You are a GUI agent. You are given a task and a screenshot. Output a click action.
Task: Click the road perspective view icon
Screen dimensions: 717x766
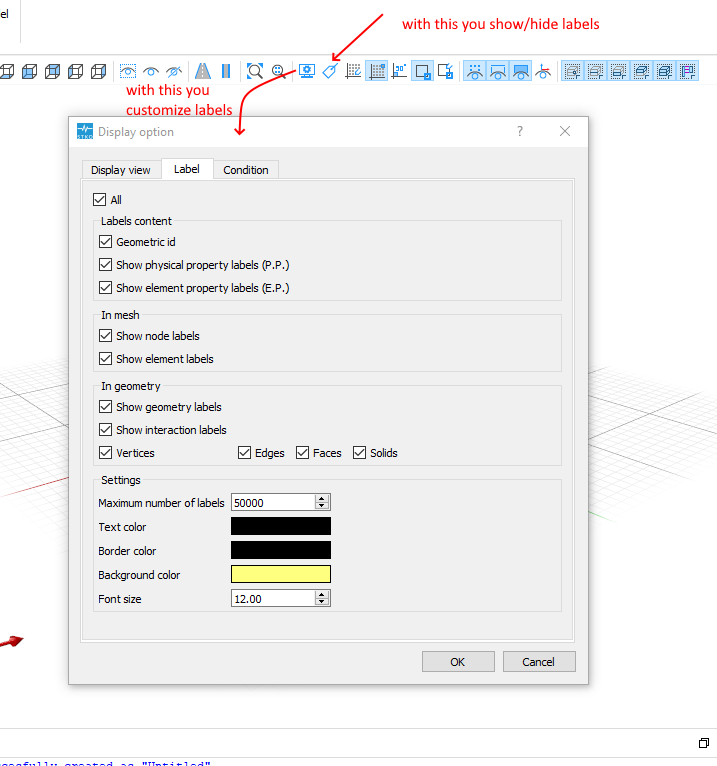click(203, 71)
